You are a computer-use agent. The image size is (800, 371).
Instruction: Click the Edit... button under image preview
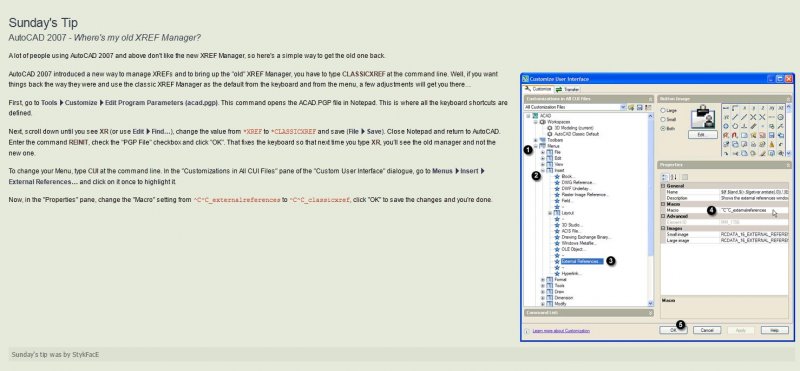(703, 135)
